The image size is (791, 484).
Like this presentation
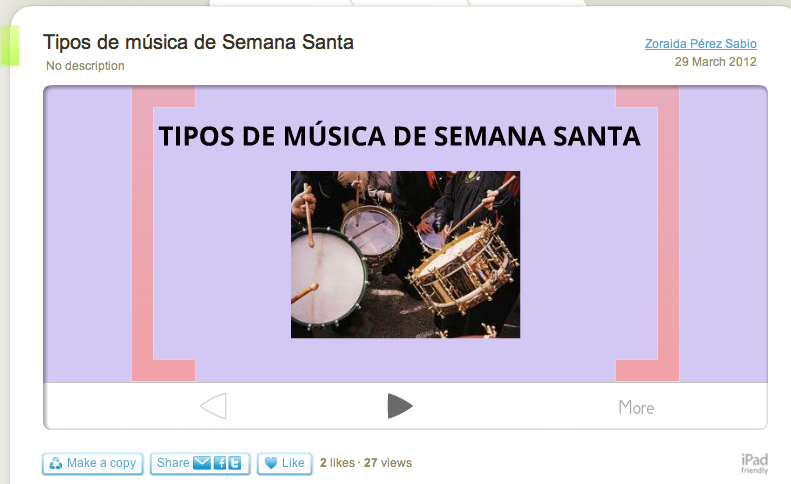[285, 463]
